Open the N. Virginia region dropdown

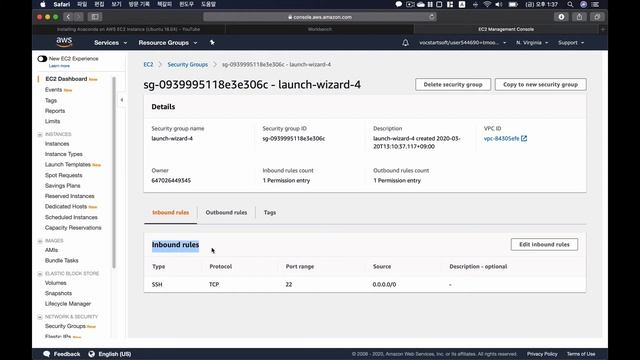(x=532, y=42)
